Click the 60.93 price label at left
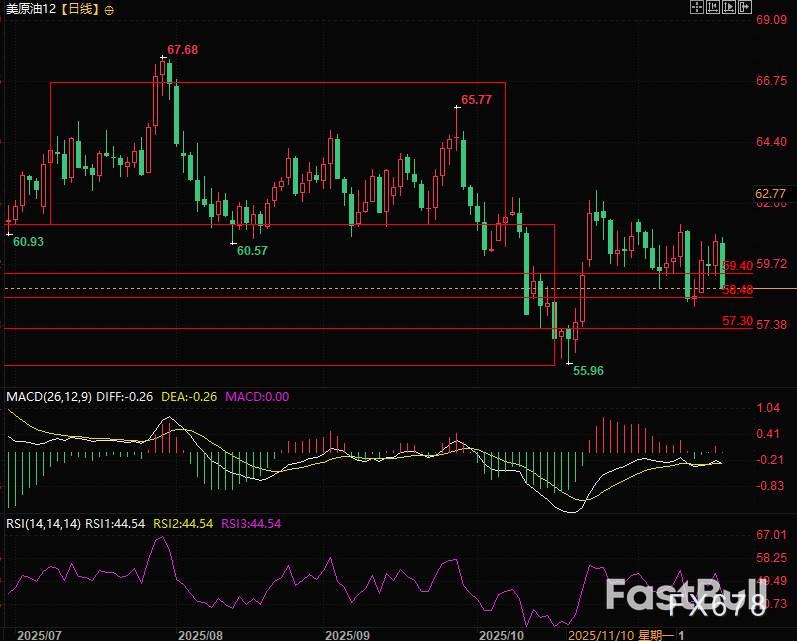This screenshot has height=641, width=797. click(x=27, y=242)
